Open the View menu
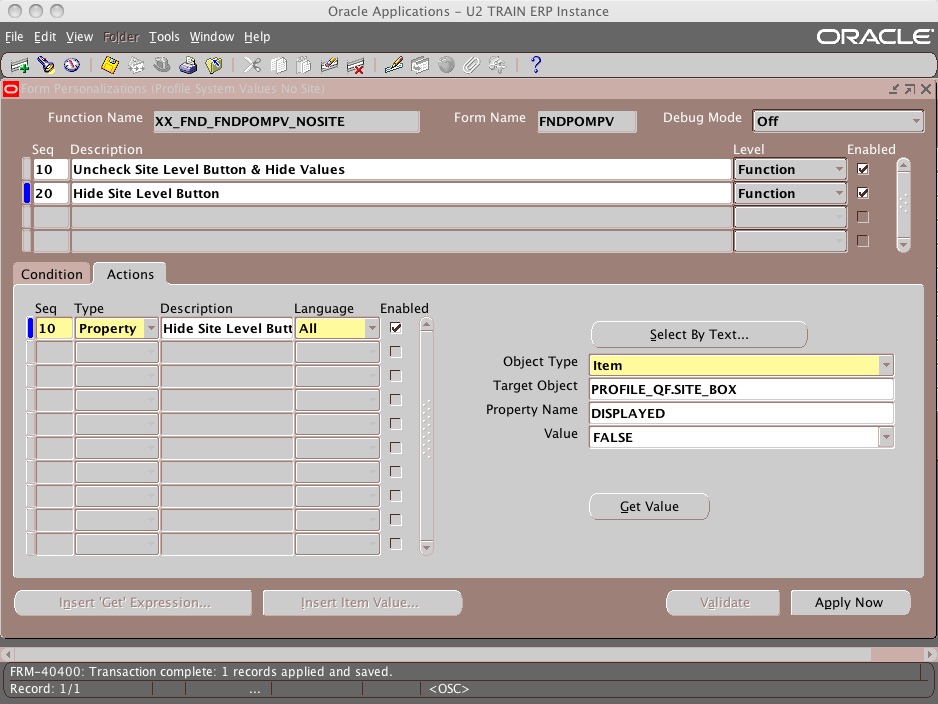Image resolution: width=938 pixels, height=704 pixels. pos(80,36)
